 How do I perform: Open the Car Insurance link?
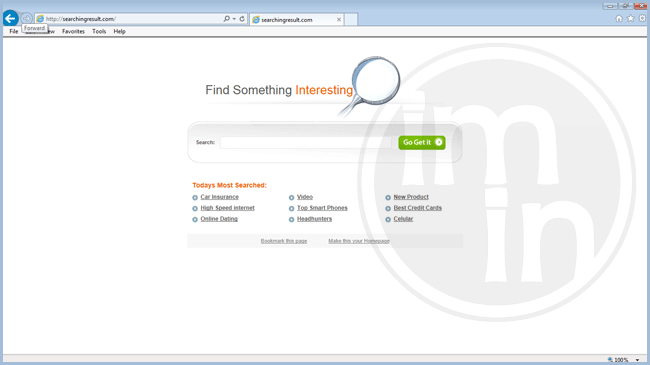[x=220, y=197]
